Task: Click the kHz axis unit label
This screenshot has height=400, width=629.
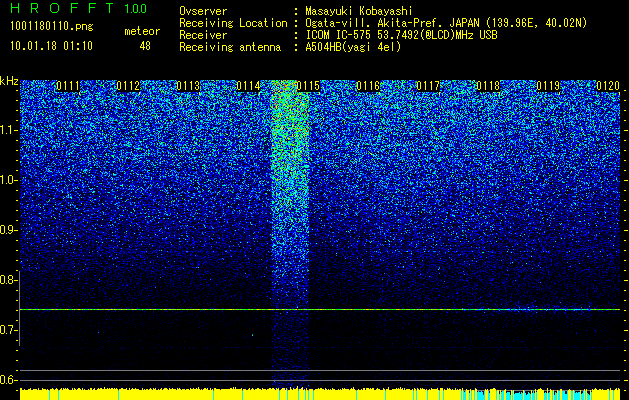Action: [9, 81]
